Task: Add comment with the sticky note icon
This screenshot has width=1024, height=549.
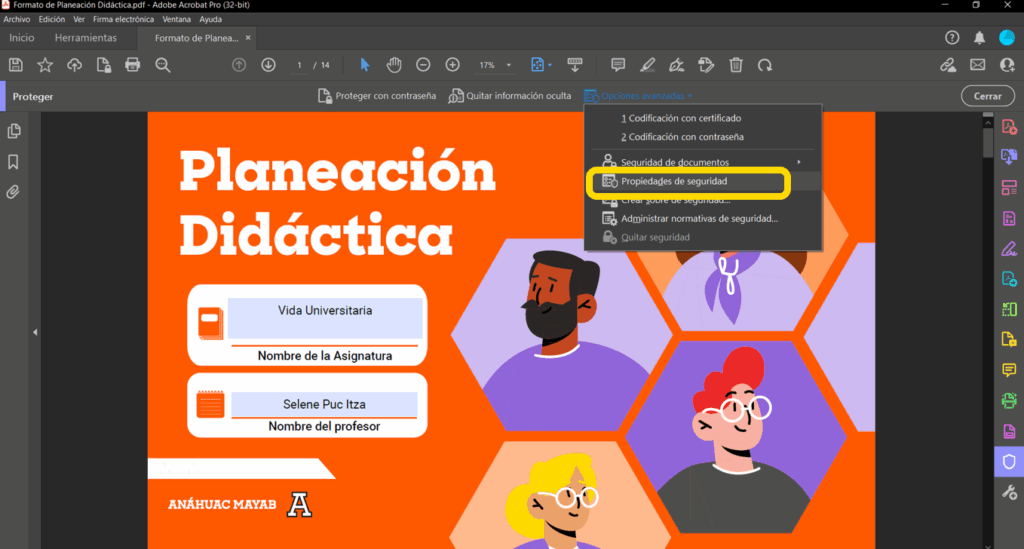Action: click(618, 65)
